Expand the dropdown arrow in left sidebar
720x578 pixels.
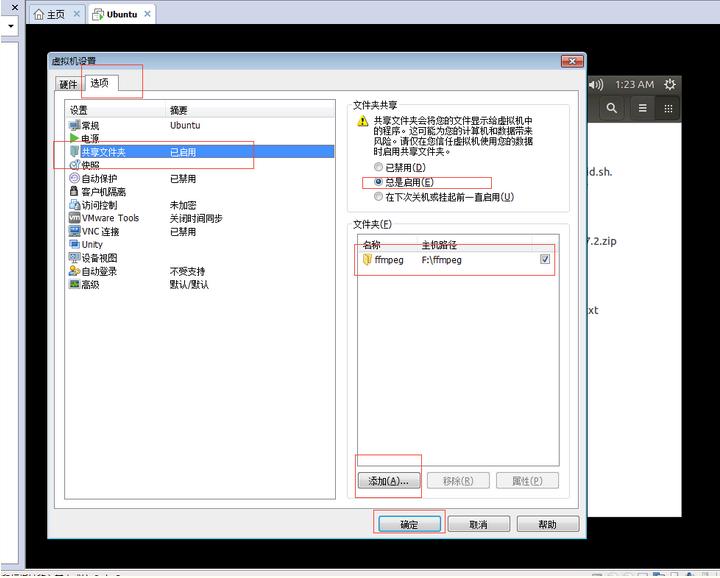[10, 26]
